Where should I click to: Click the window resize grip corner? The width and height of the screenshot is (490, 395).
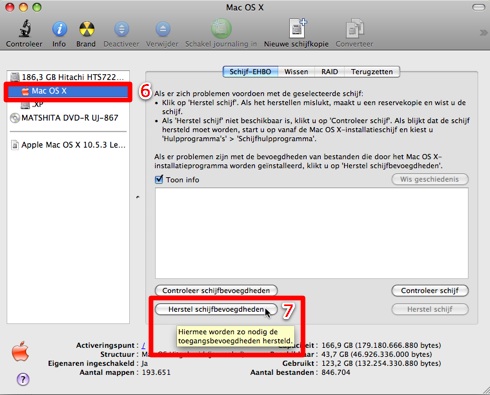tap(486, 391)
